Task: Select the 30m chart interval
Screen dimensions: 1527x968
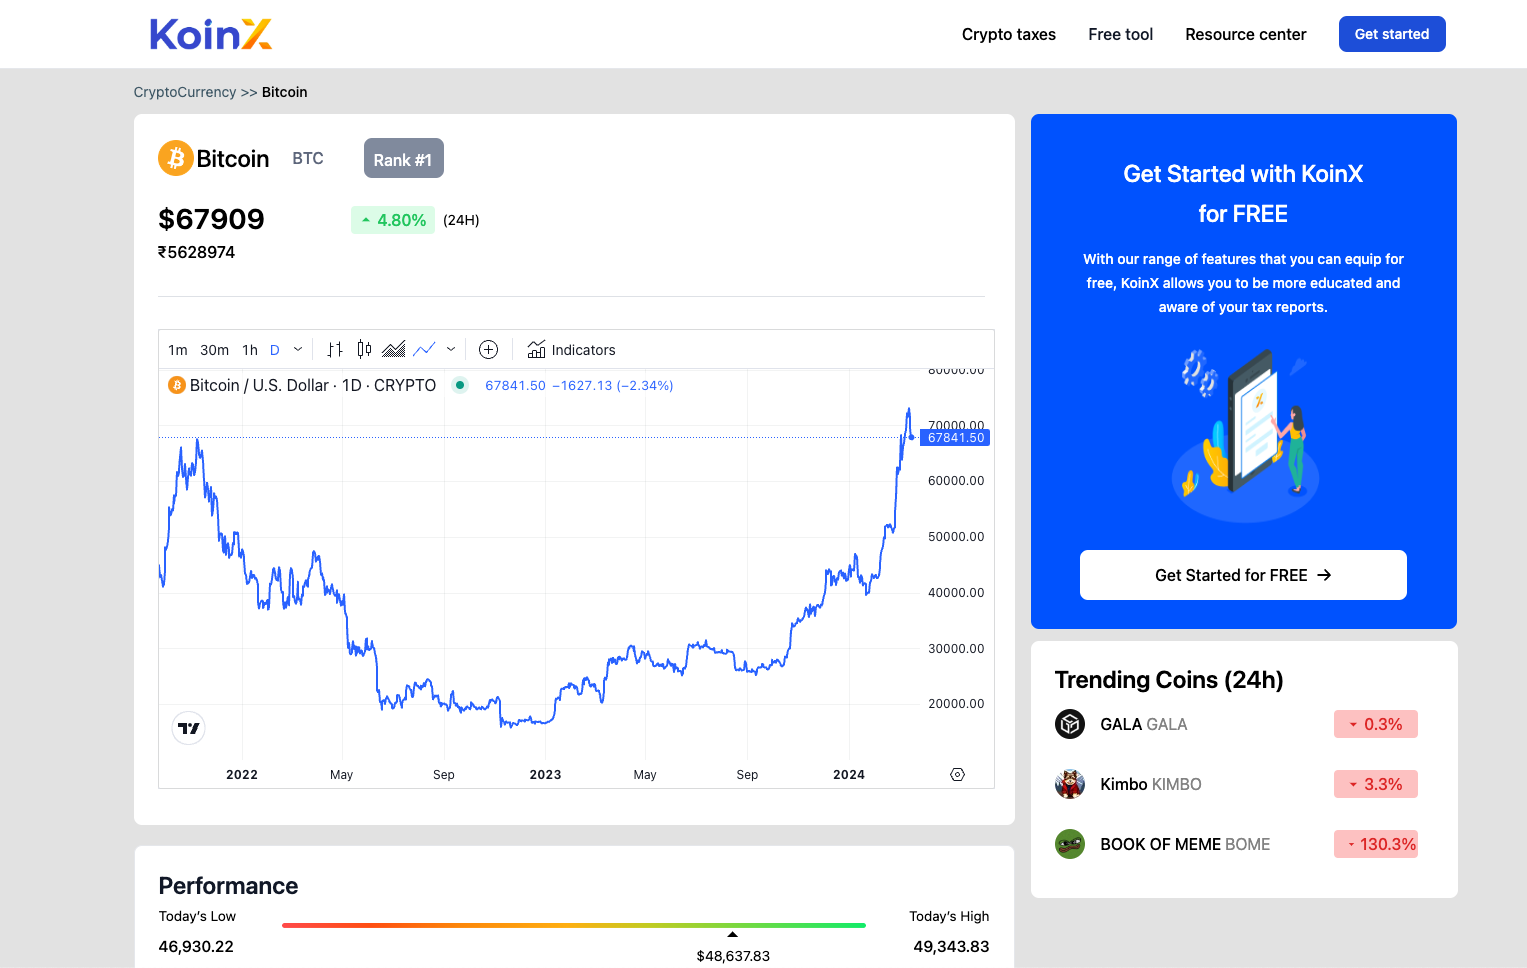Action: [x=214, y=350]
